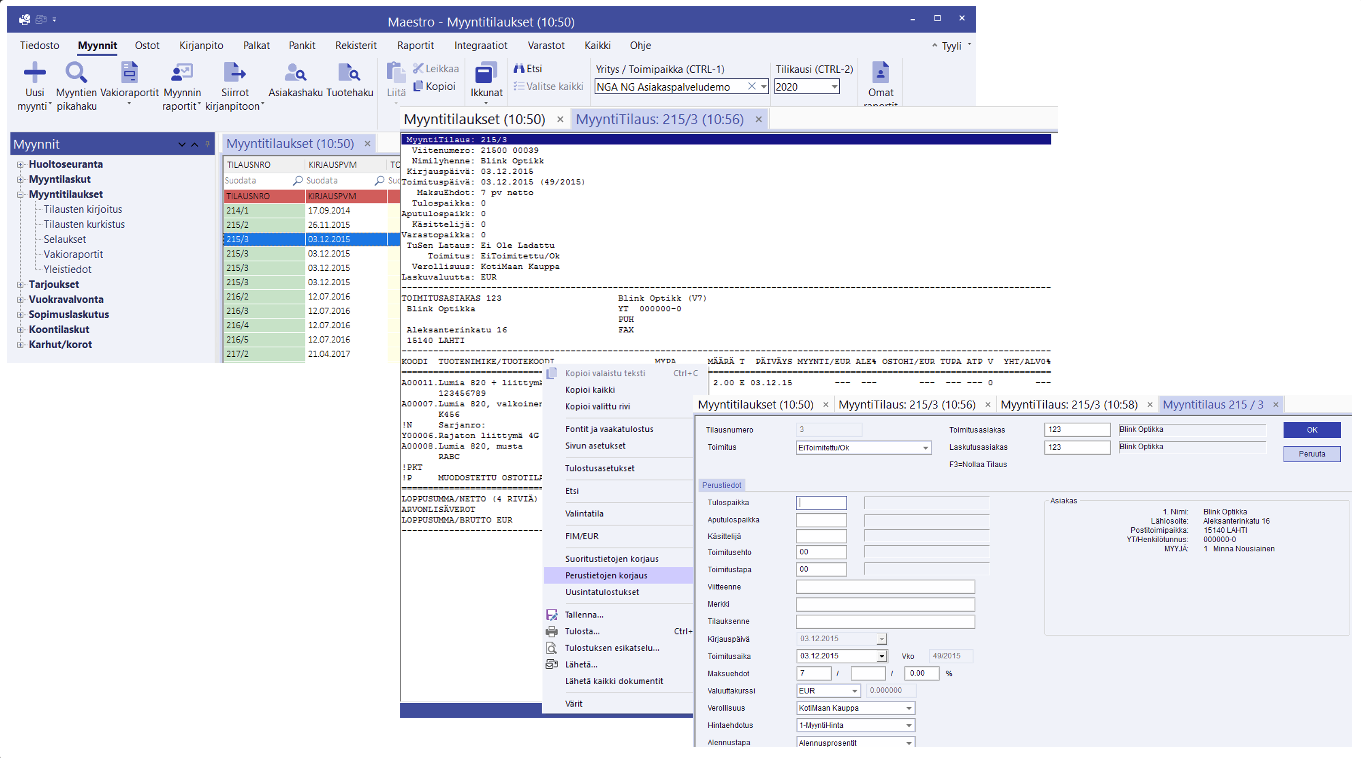Close the Myyntitilaus 215 / 3 tab
Viewport: 1361px width, 758px height.
[1274, 405]
